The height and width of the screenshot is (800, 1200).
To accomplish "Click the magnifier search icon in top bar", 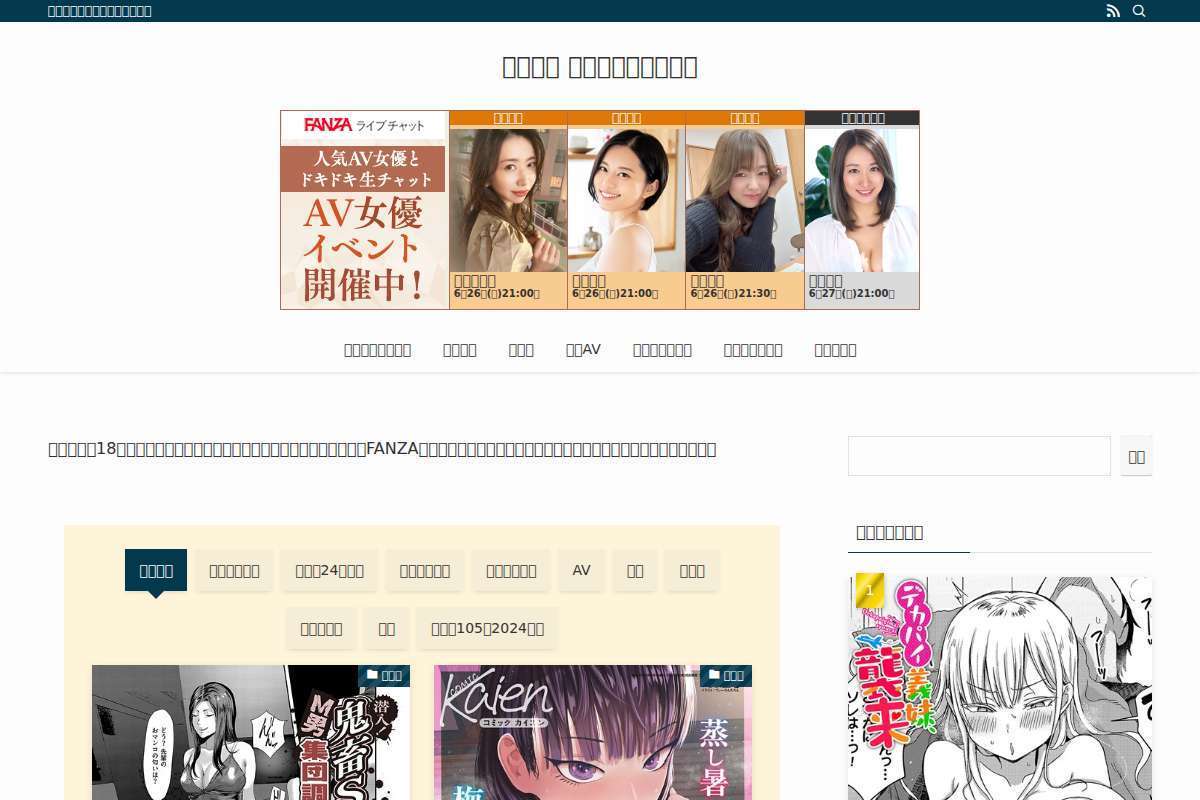I will point(1139,11).
